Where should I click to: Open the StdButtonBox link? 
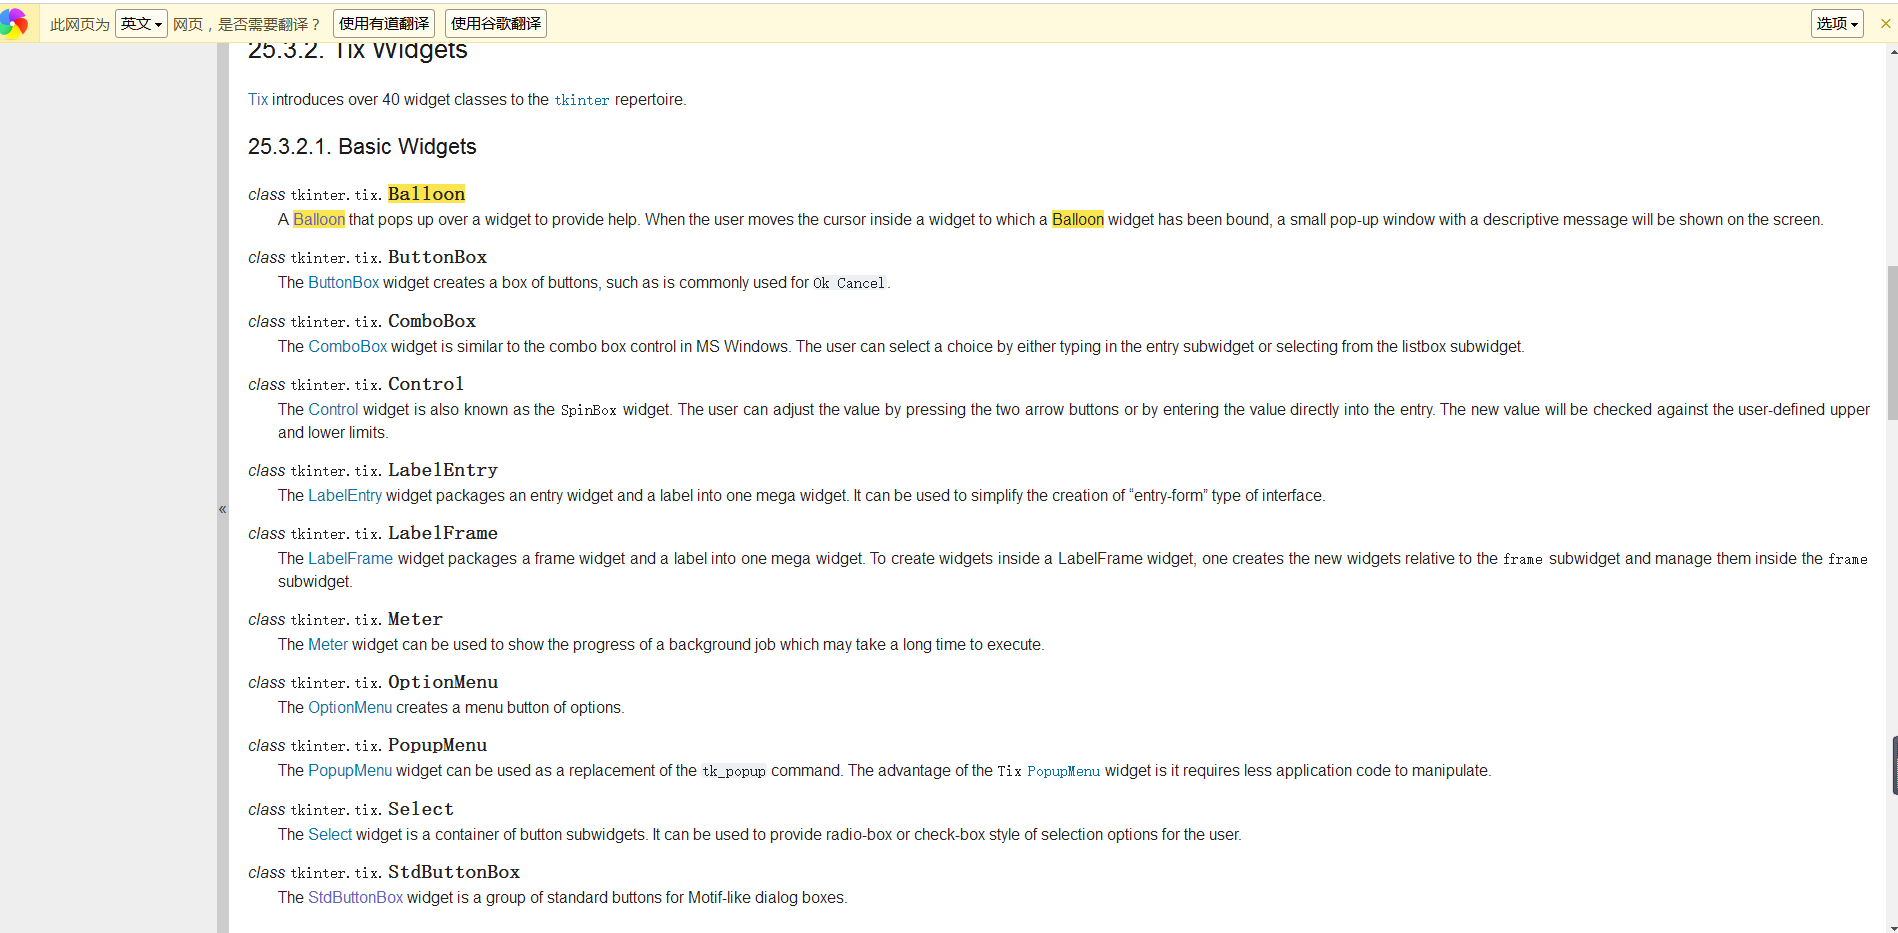tap(355, 898)
